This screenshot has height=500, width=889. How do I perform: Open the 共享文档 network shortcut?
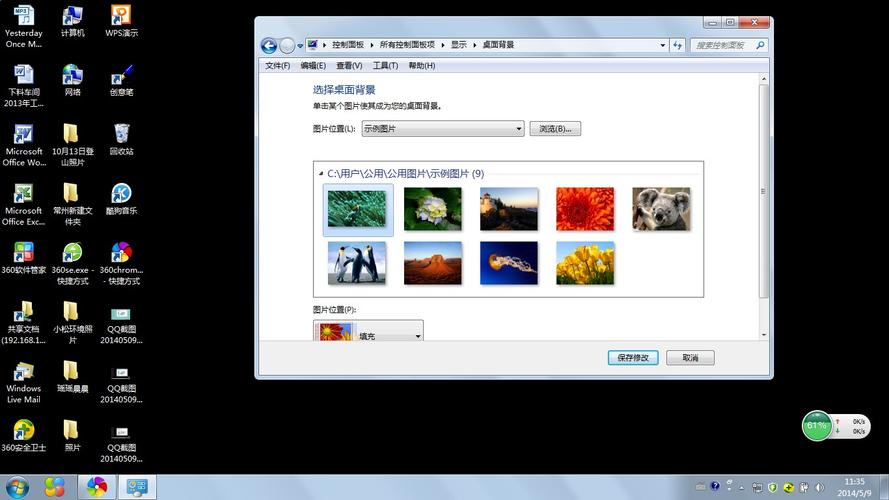24,323
